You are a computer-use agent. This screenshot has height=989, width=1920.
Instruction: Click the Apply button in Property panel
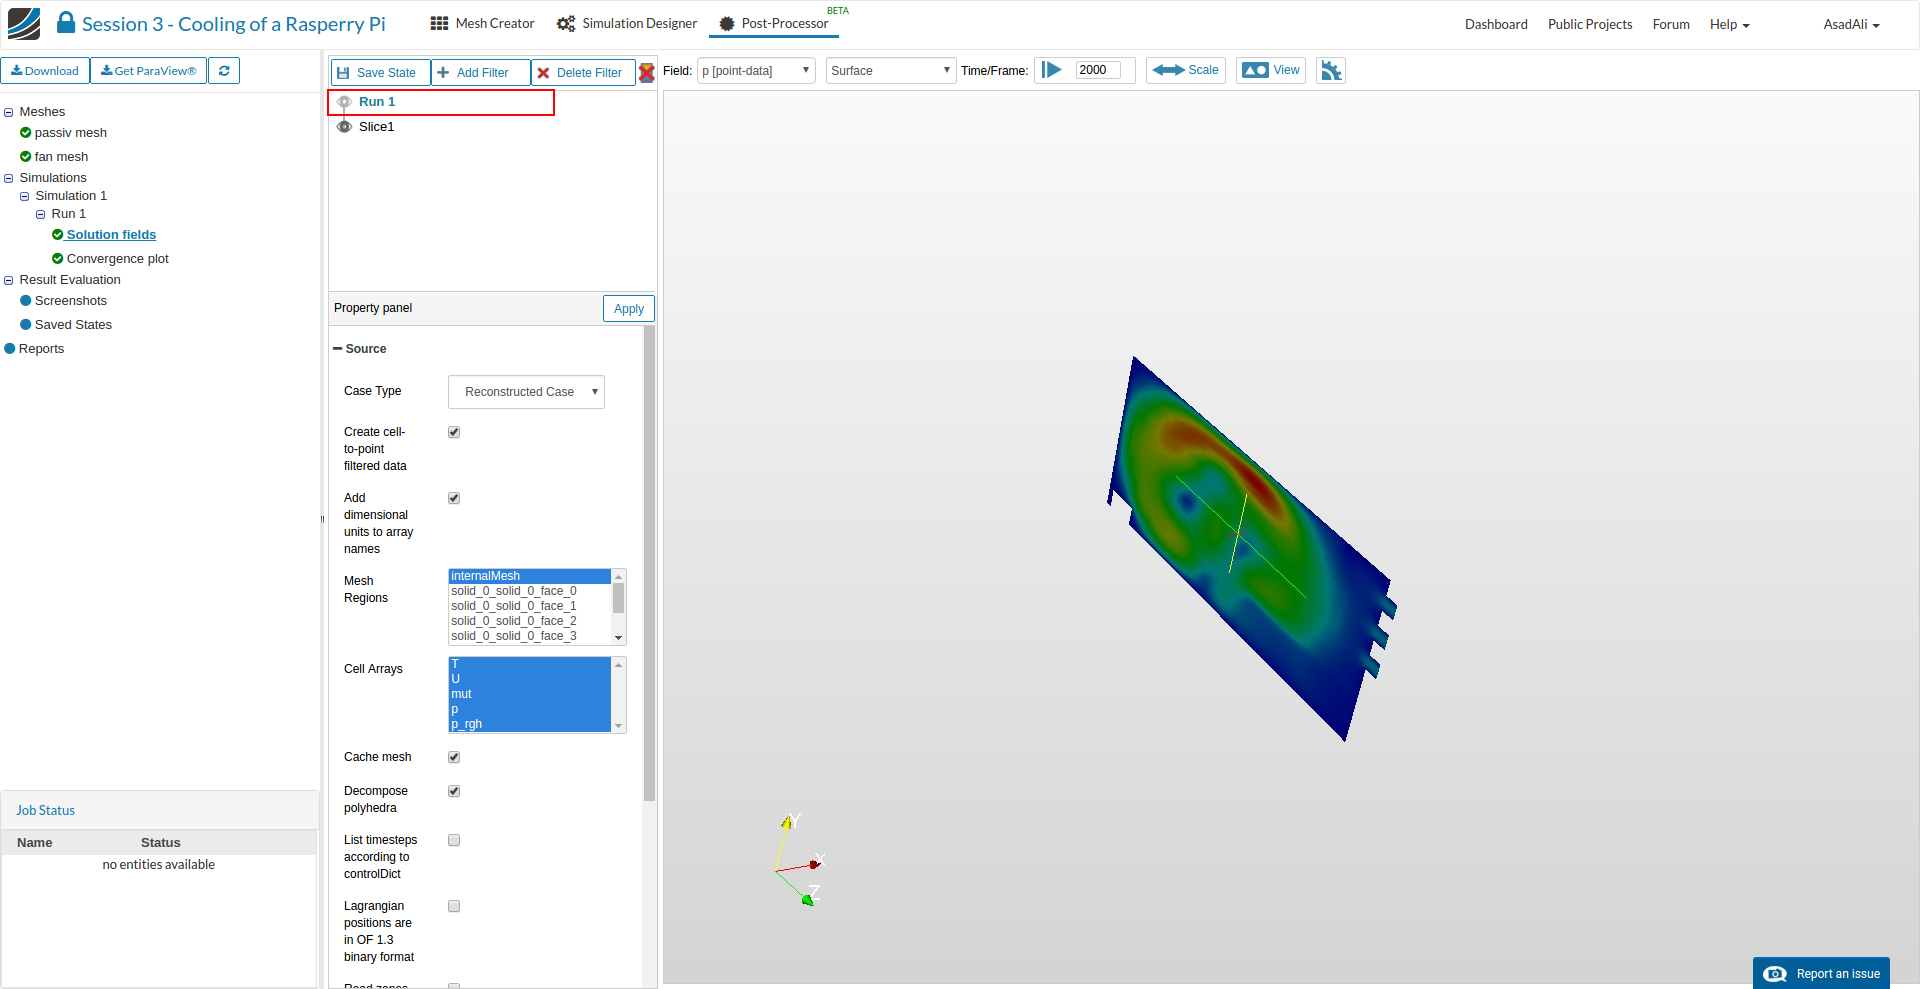pos(628,309)
